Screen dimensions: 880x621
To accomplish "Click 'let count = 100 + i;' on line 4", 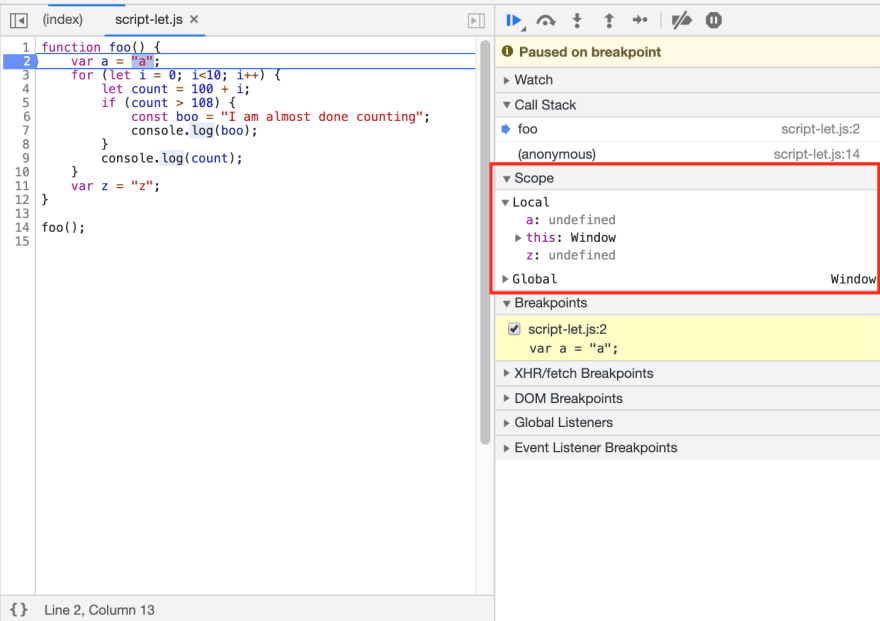I will 176,89.
